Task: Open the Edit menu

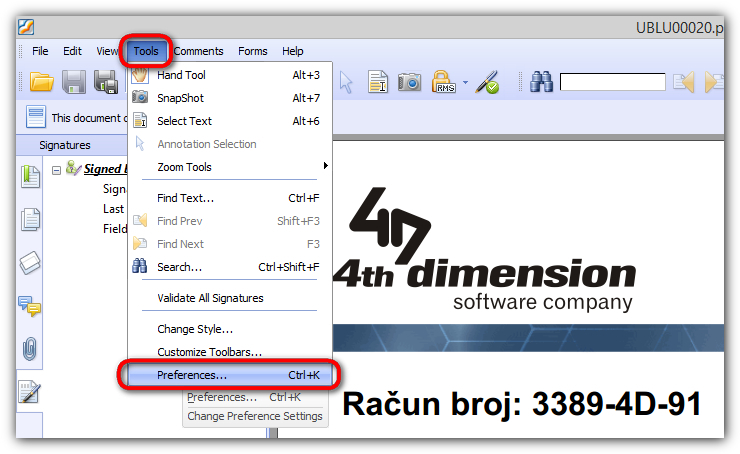Action: coord(72,51)
